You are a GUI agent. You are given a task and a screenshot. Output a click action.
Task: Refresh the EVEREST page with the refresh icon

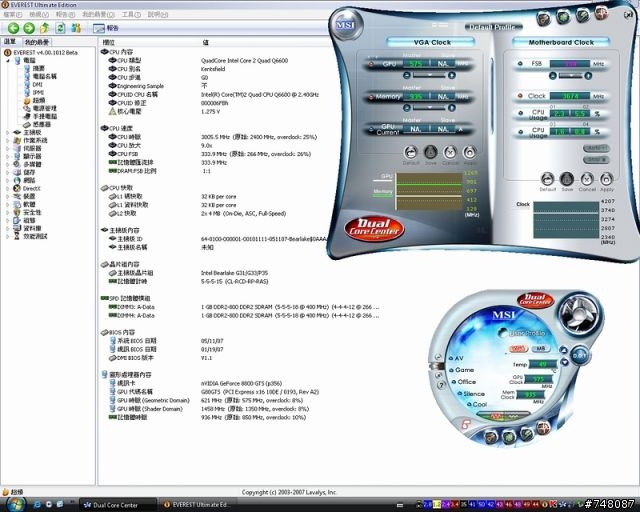click(60, 28)
